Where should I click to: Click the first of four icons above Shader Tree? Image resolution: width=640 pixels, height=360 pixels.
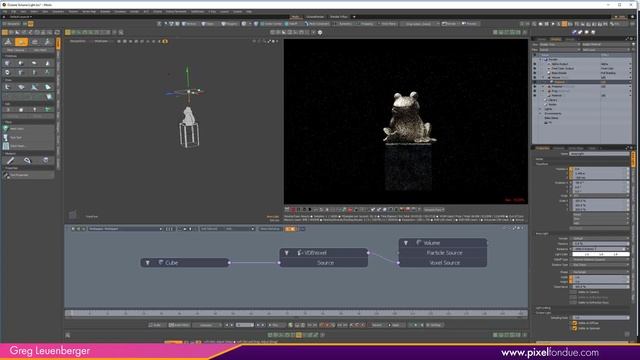click(574, 32)
